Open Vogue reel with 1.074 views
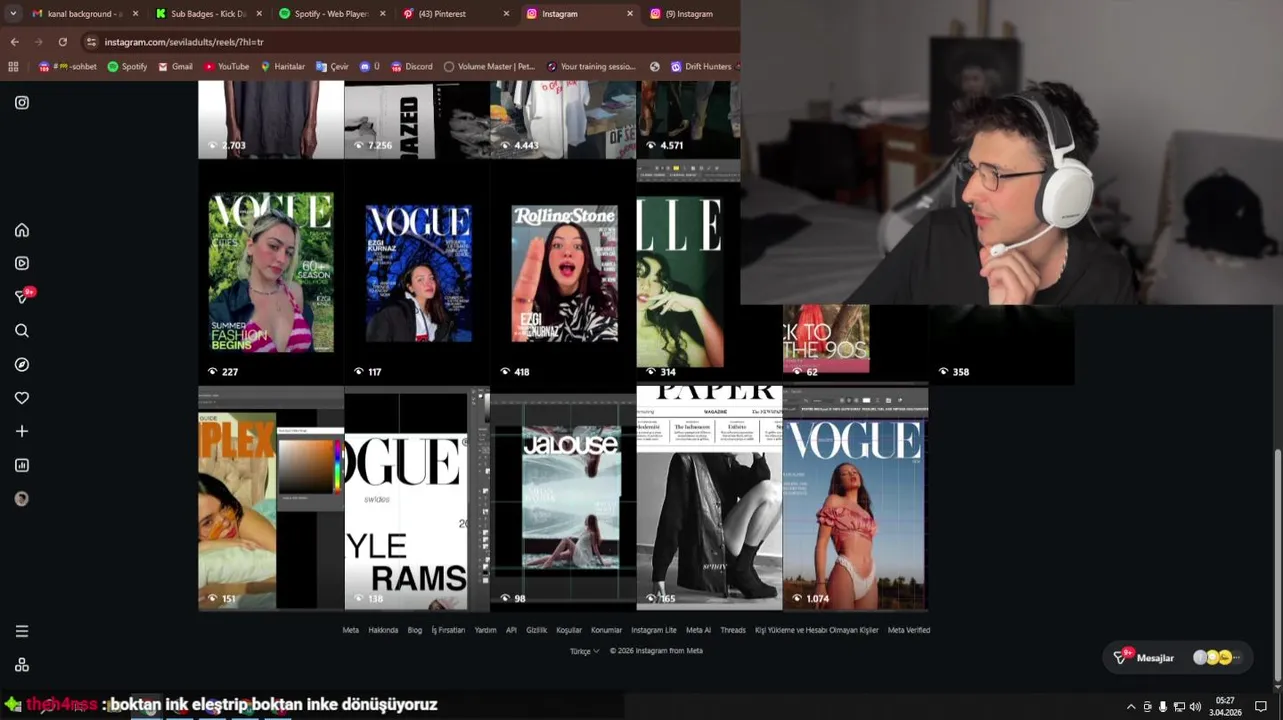Viewport: 1283px width, 720px height. [x=855, y=498]
